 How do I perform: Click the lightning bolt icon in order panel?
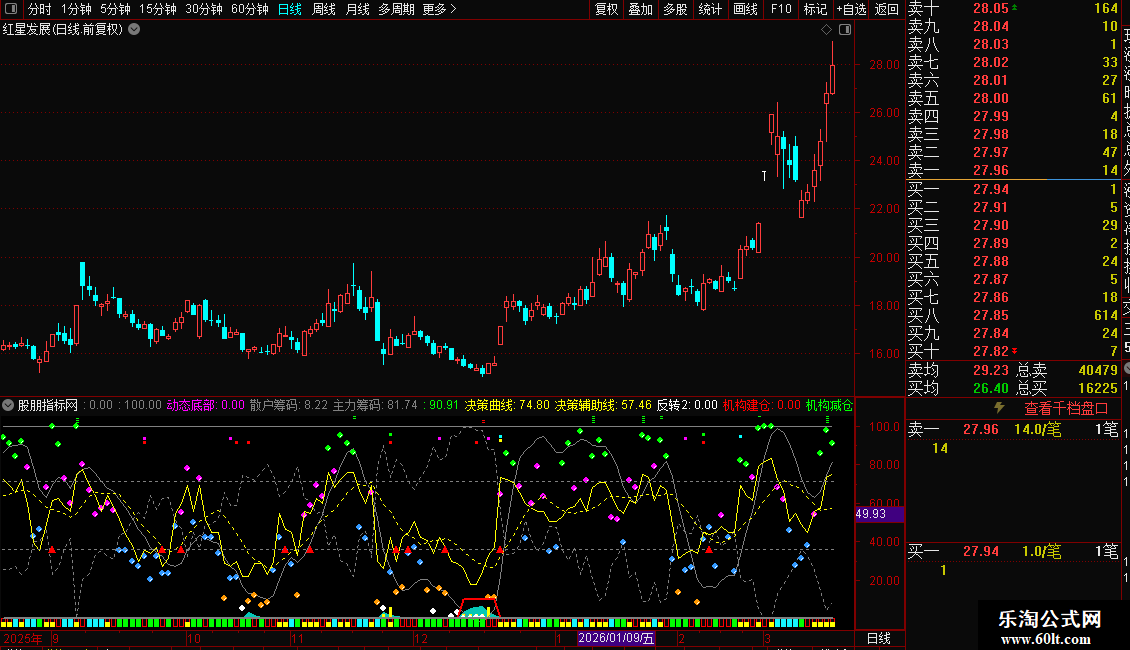(x=999, y=408)
